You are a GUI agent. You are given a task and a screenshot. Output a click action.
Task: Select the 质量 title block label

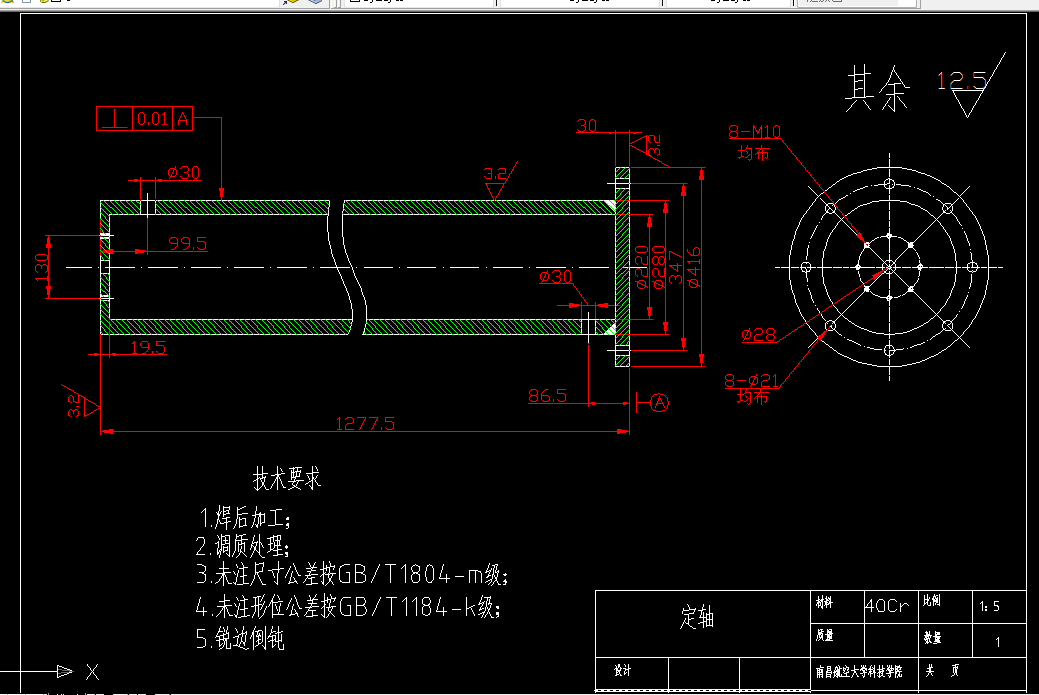click(x=824, y=635)
